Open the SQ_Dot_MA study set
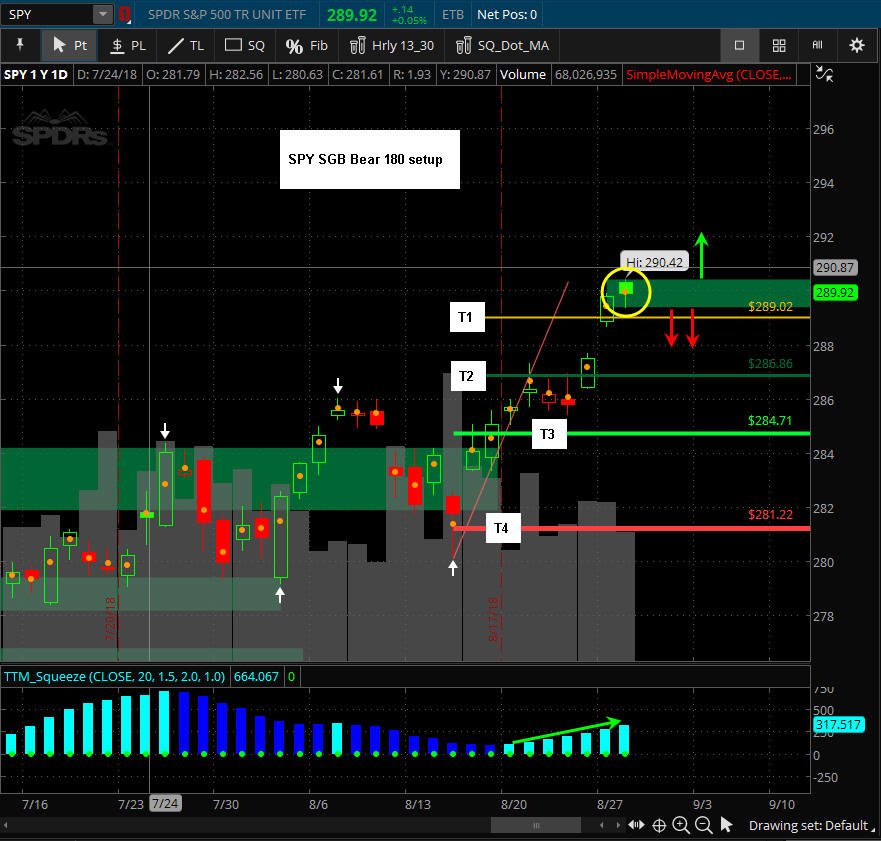 click(x=502, y=46)
